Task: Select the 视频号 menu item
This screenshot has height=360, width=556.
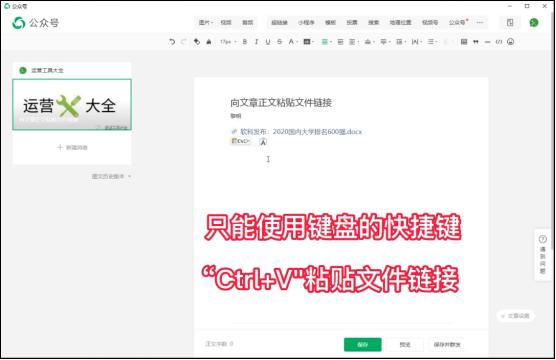Action: click(x=430, y=22)
